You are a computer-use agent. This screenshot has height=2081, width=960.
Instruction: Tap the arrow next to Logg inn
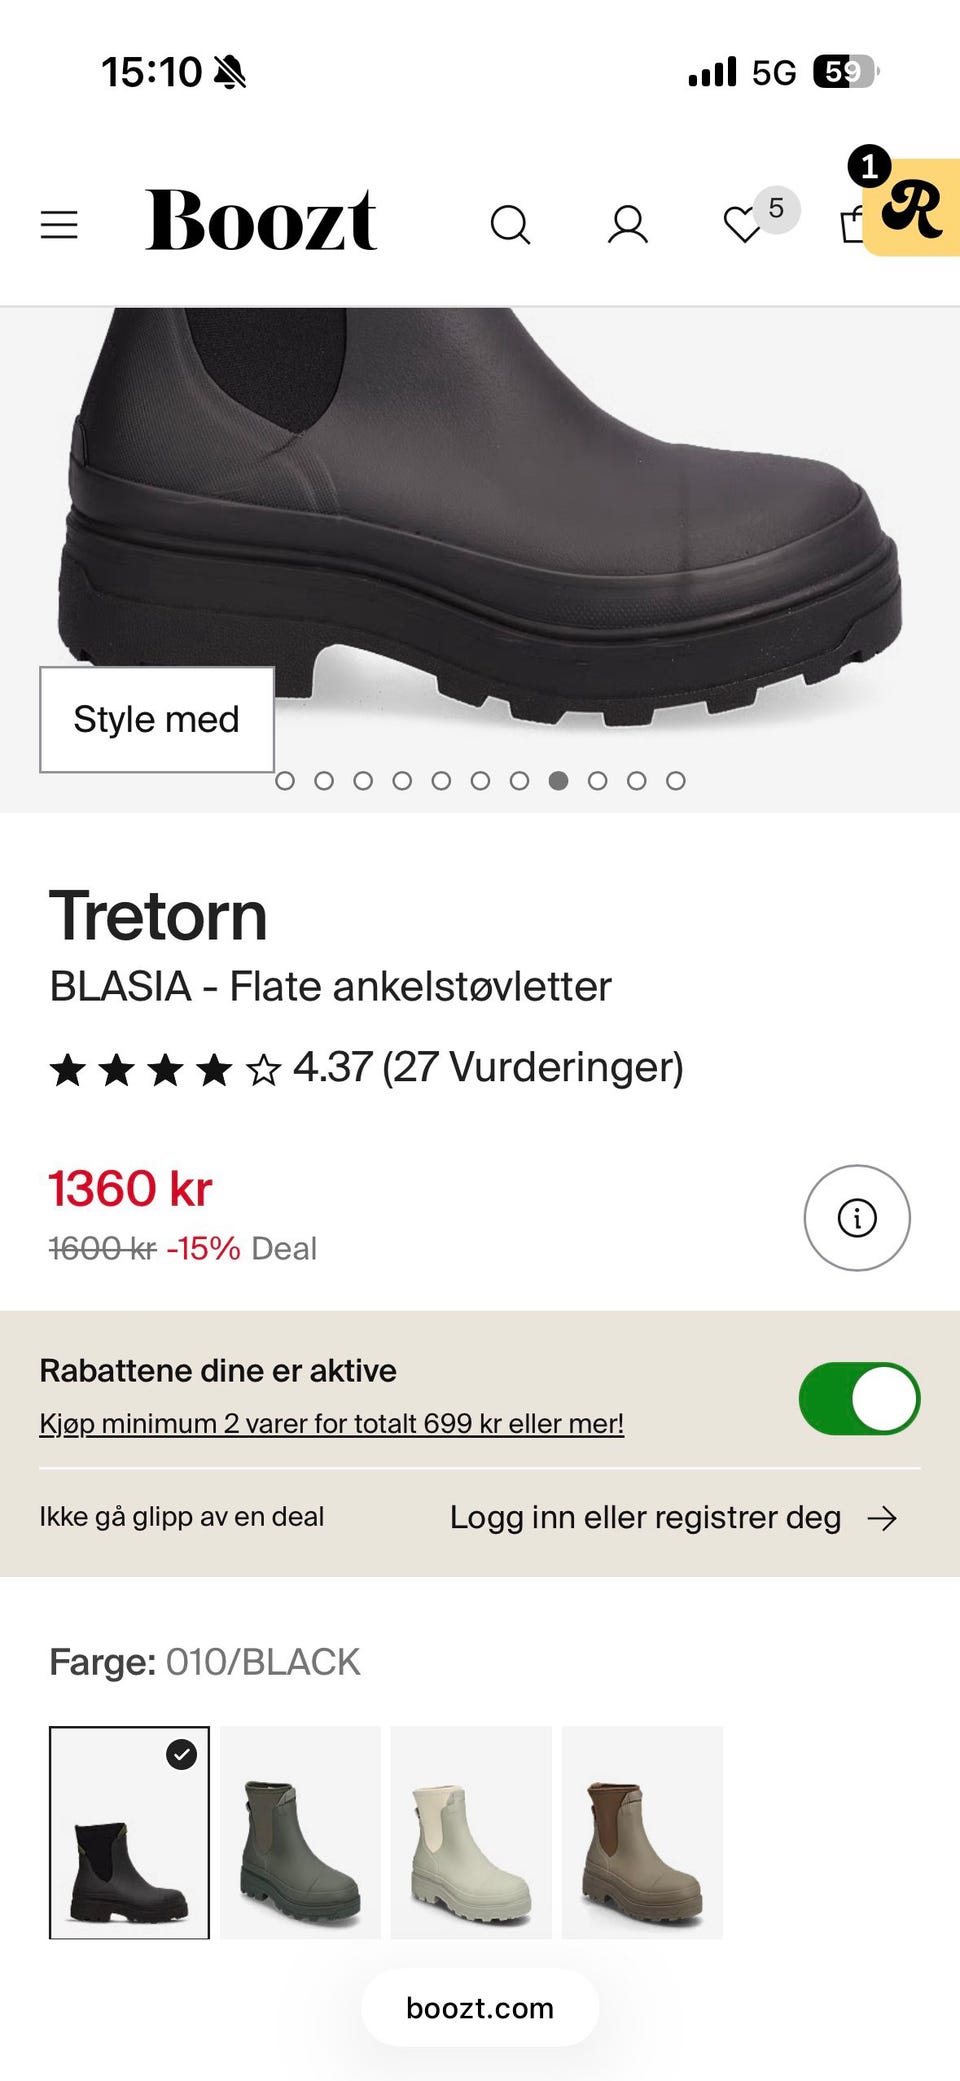[882, 1519]
